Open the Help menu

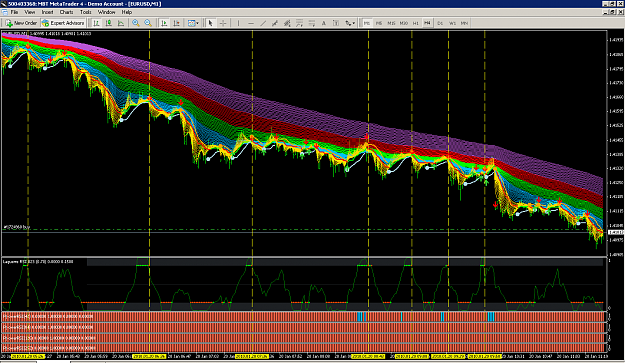(127, 12)
